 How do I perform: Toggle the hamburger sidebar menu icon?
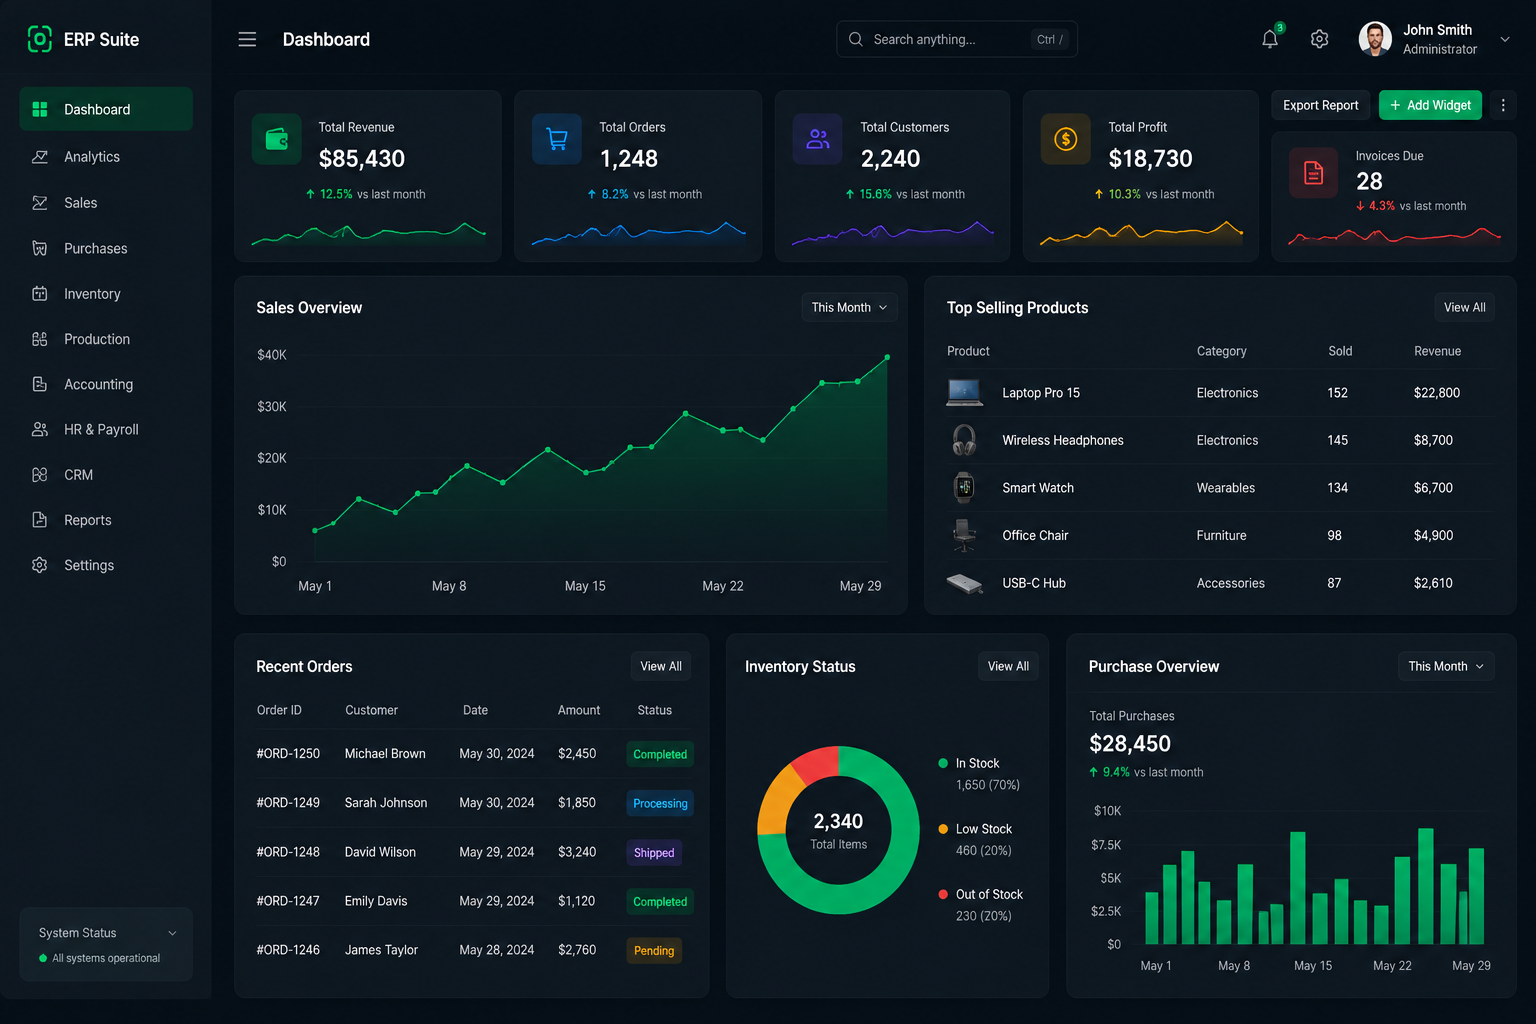coord(247,39)
